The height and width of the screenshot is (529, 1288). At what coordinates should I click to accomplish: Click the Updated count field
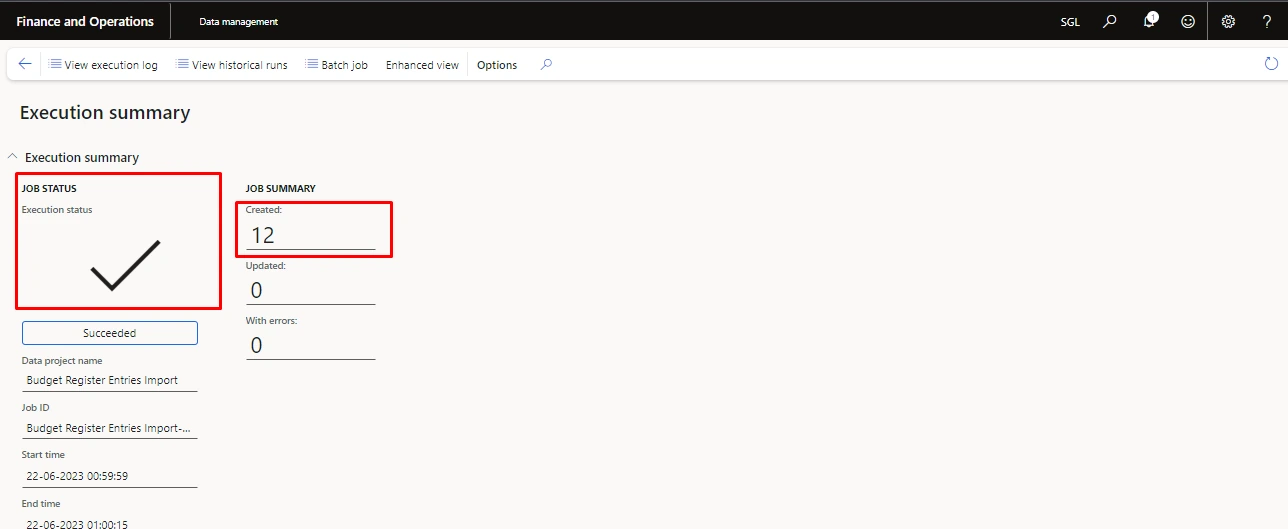(311, 290)
